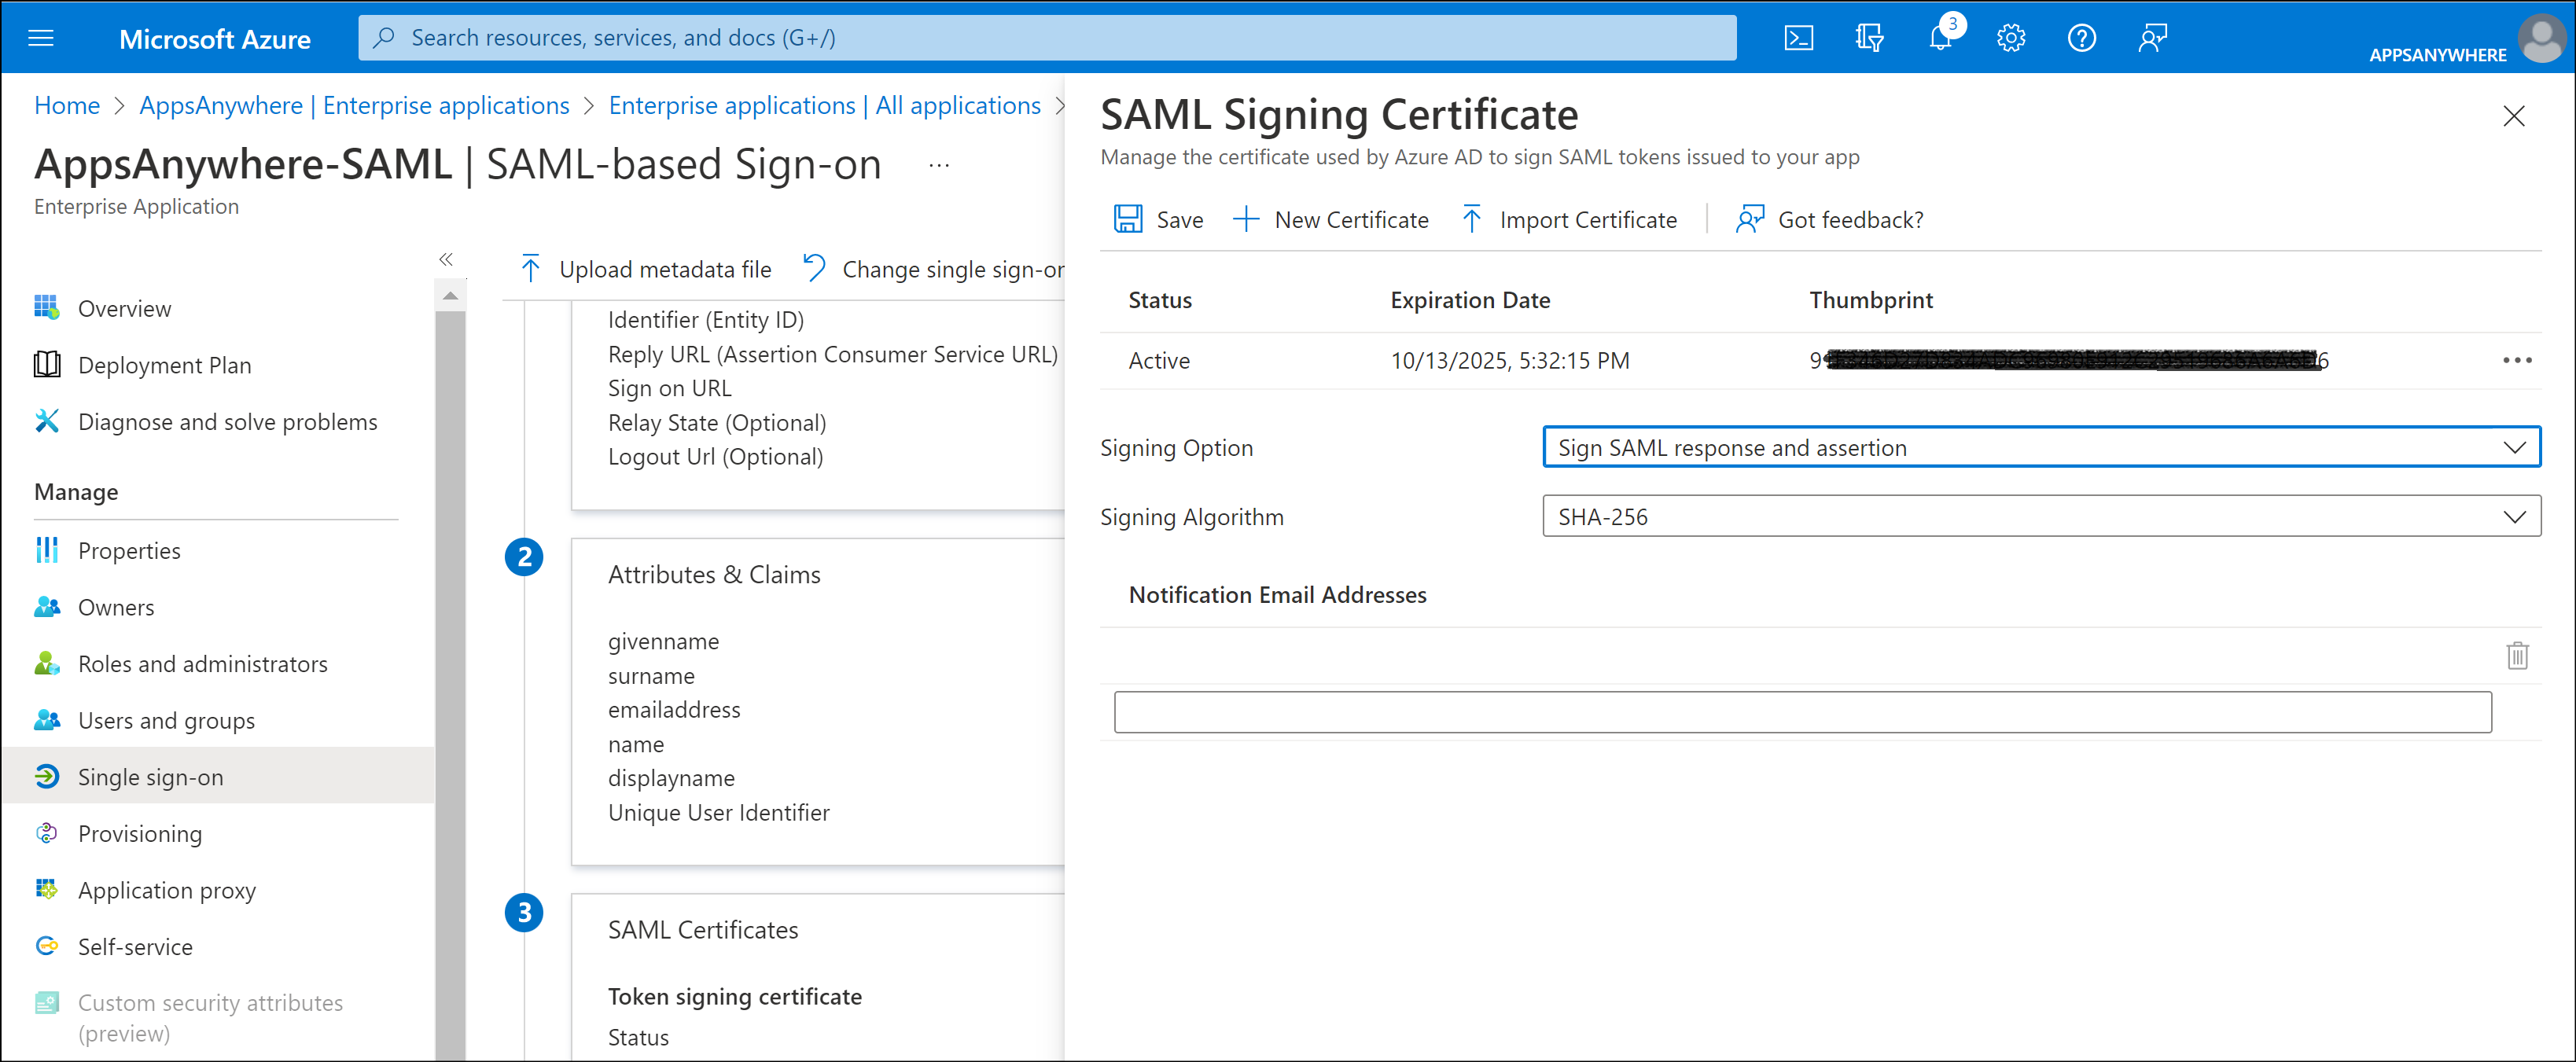
Task: Open certificate row more options ellipsis
Action: click(2516, 360)
